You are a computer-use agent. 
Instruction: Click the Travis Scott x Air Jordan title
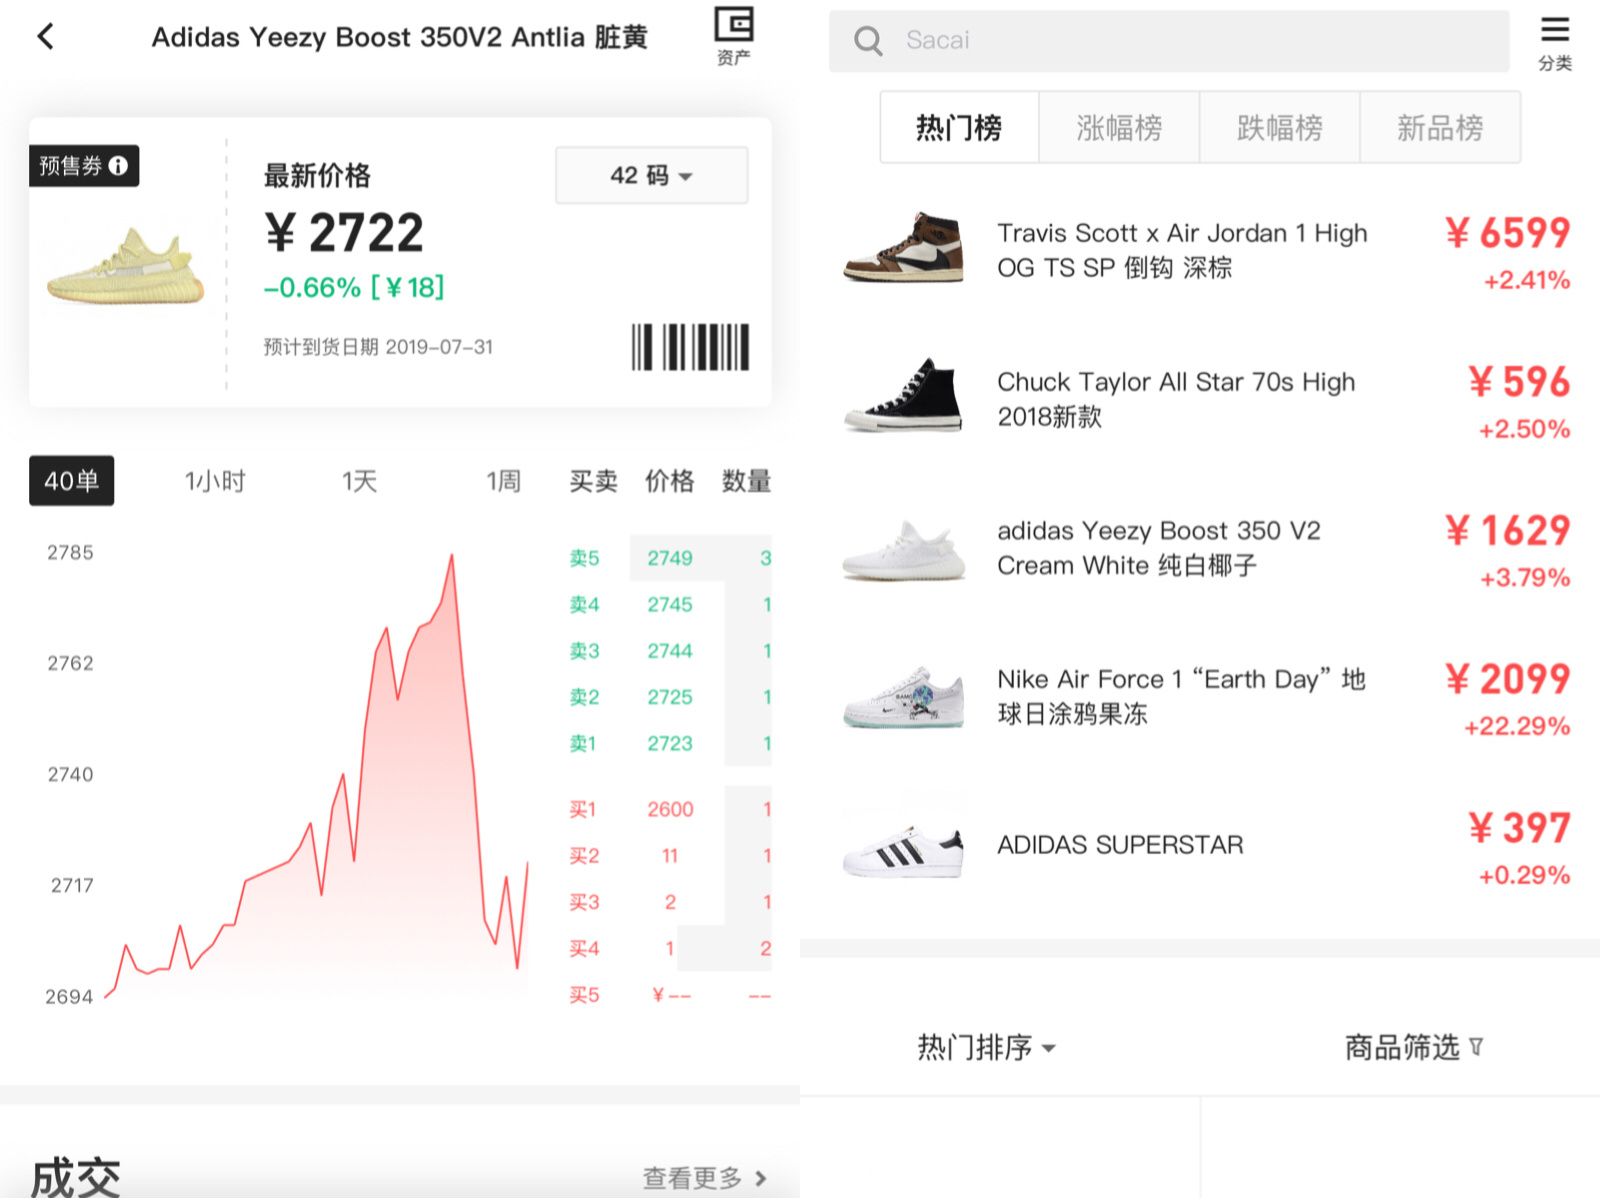[1182, 250]
